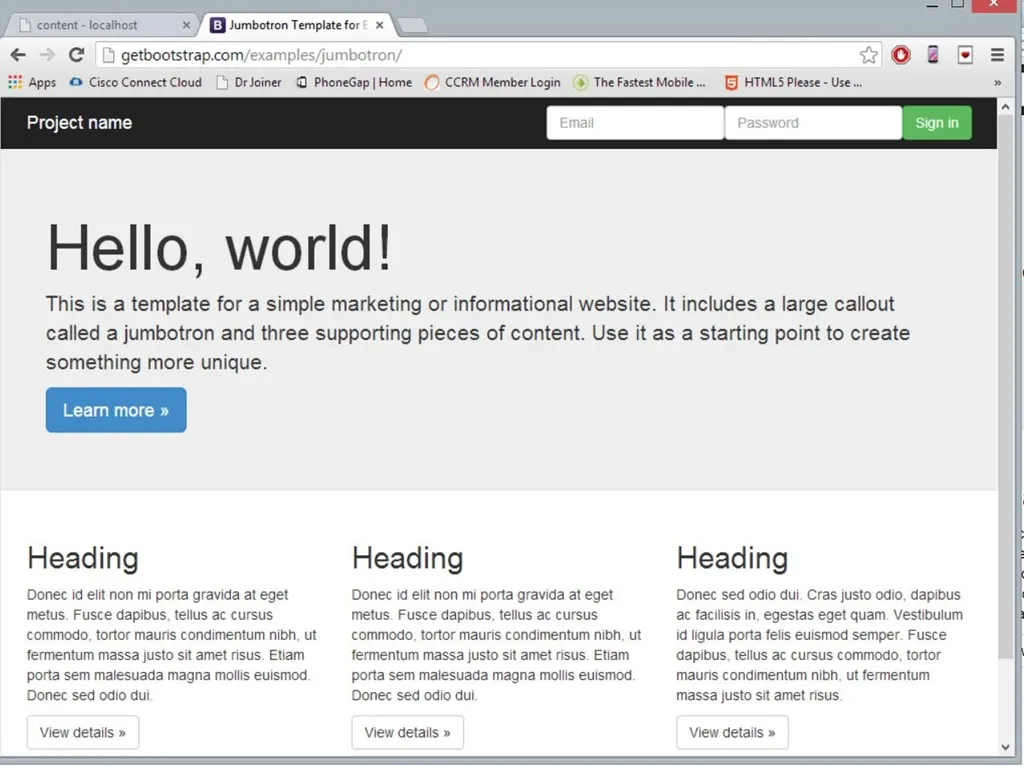Open a new tab

coord(413,25)
